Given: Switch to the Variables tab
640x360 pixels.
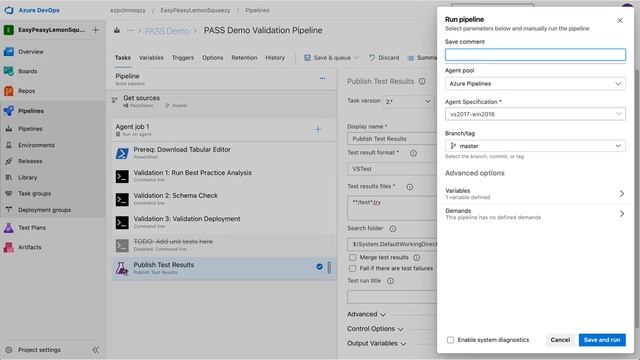Looking at the screenshot, I should pos(151,58).
